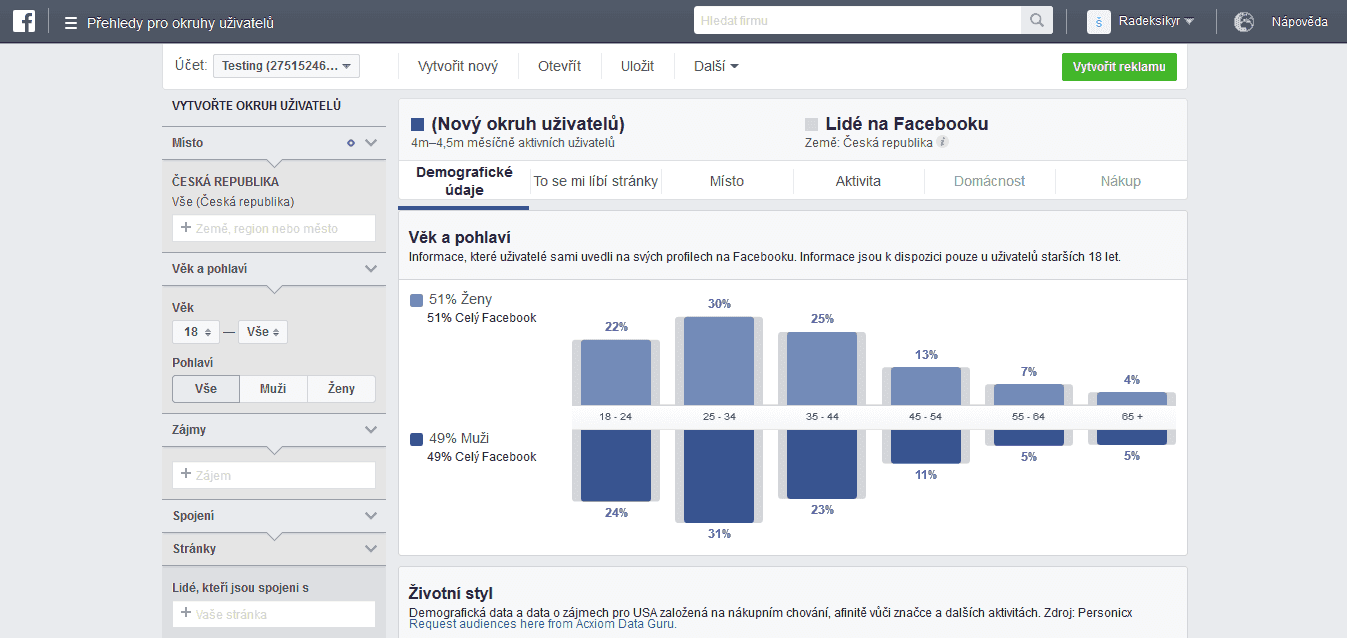The height and width of the screenshot is (638, 1347).
Task: Click the Vytvořit reklamu button
Action: [1119, 67]
